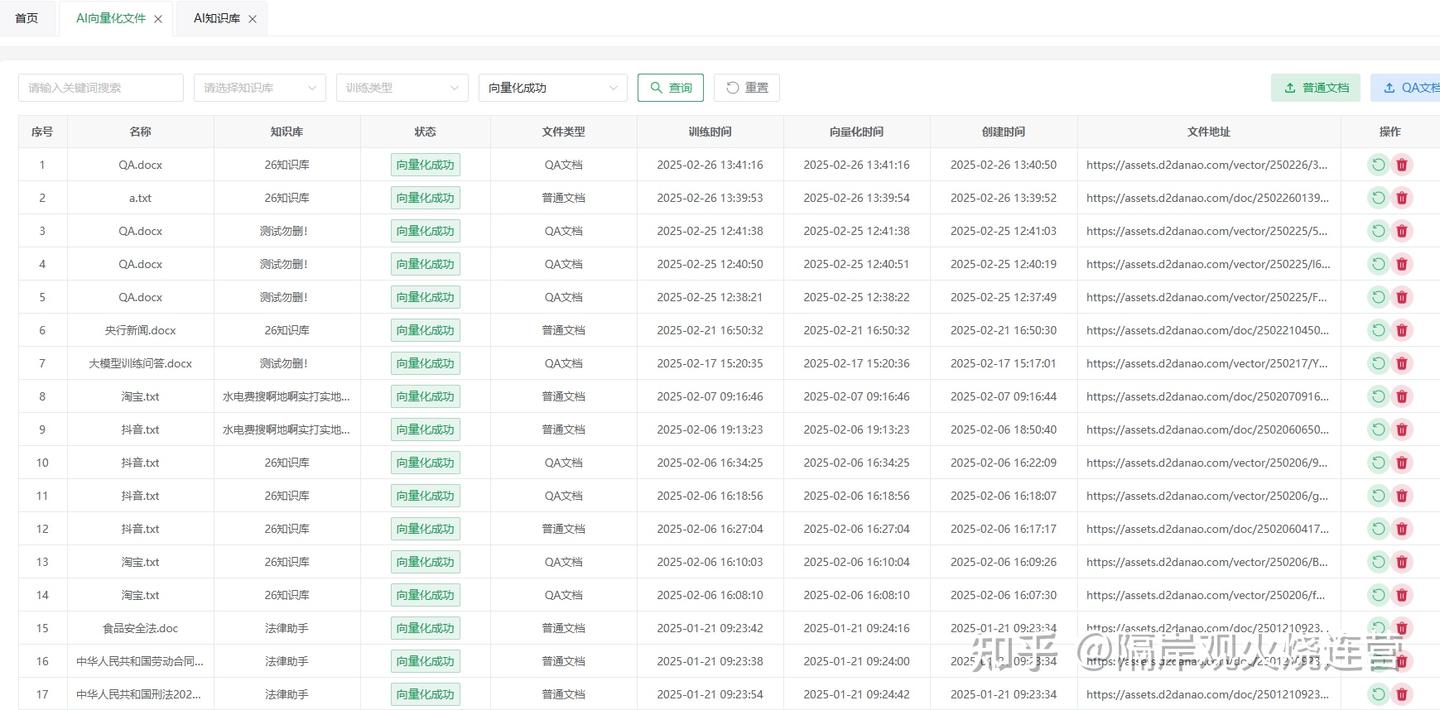Close the AI向量化文件 tab
Image resolution: width=1440 pixels, height=710 pixels.
[x=157, y=17]
